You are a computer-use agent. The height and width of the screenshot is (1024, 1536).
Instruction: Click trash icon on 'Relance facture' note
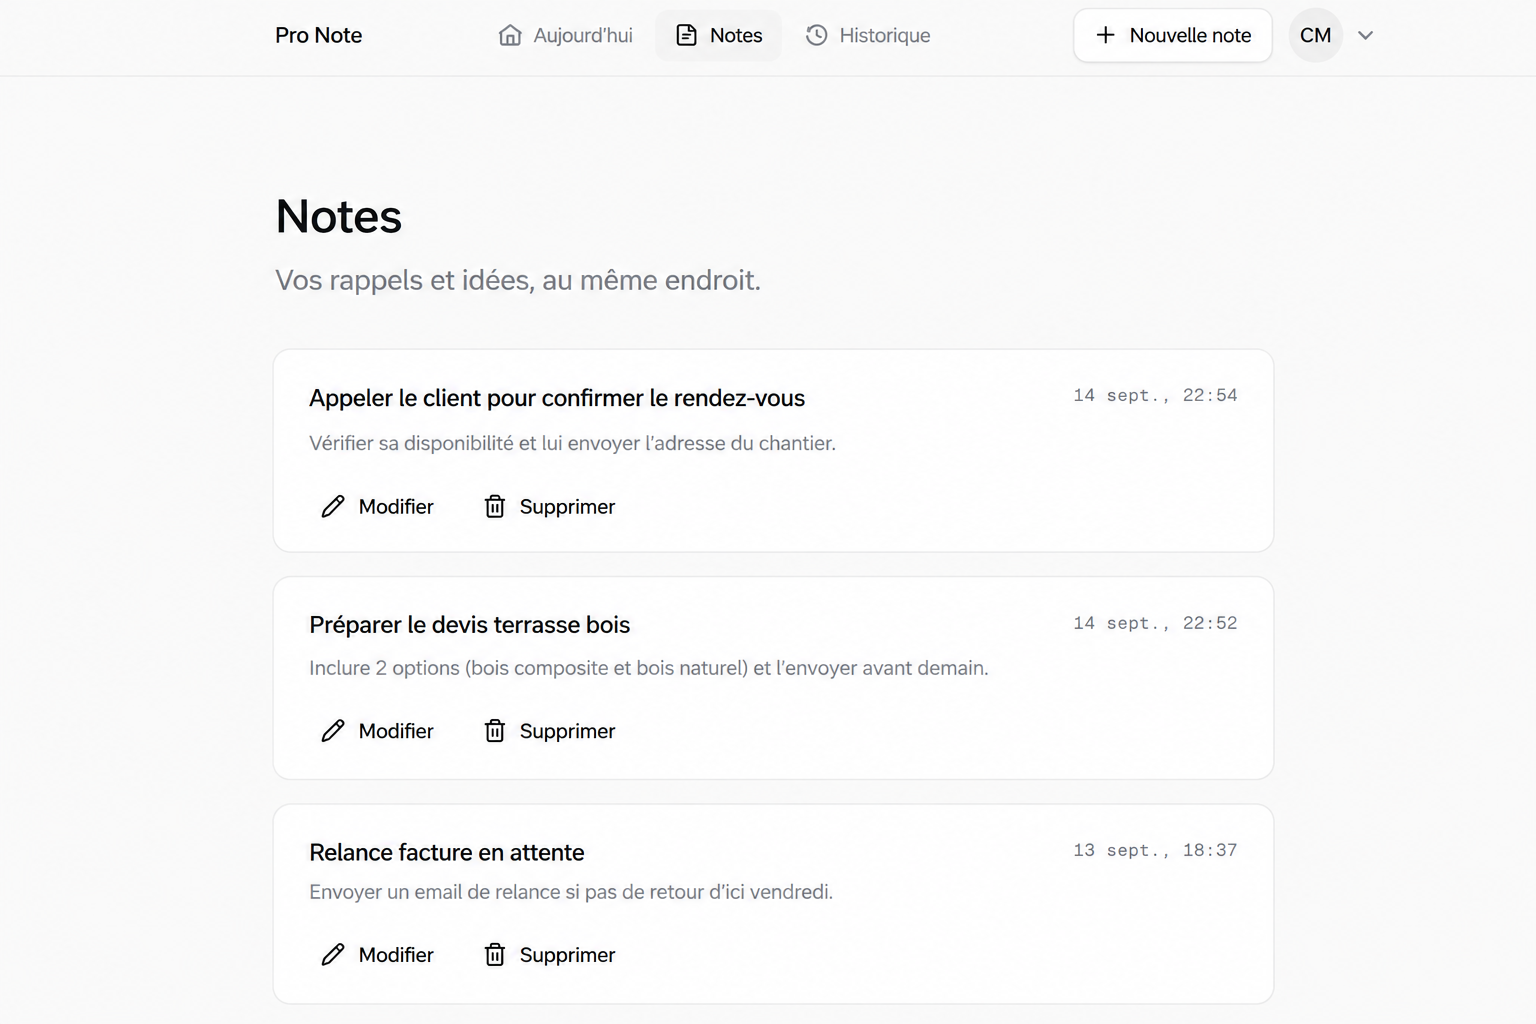pyautogui.click(x=495, y=955)
